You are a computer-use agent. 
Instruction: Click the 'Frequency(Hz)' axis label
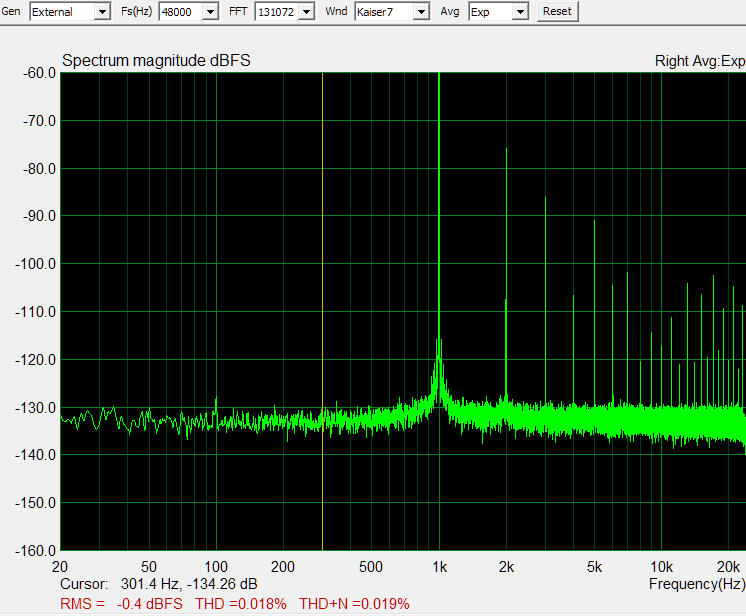click(x=697, y=584)
